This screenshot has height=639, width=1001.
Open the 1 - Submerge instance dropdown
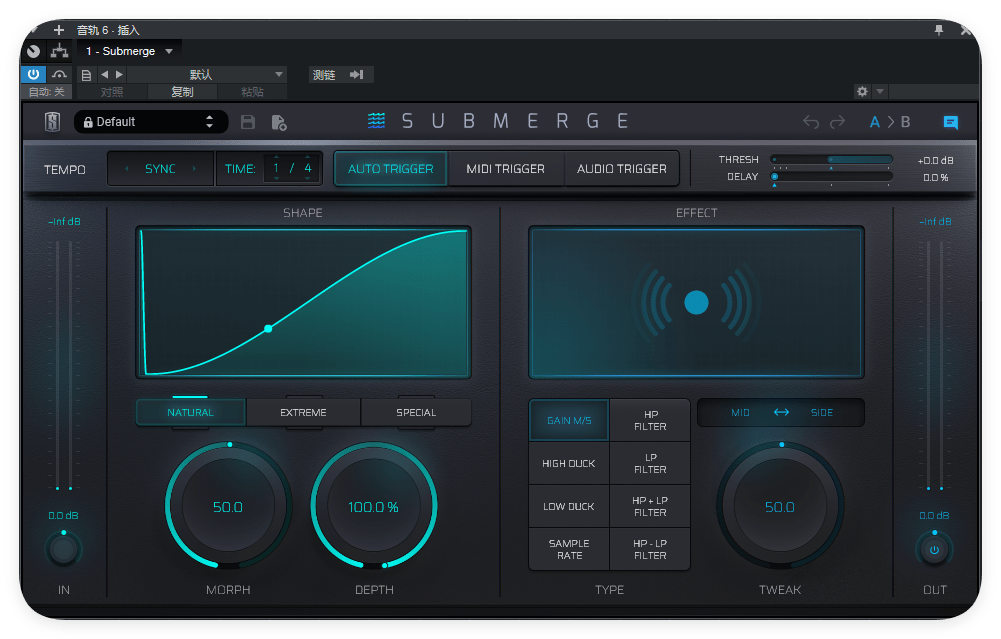coord(130,51)
